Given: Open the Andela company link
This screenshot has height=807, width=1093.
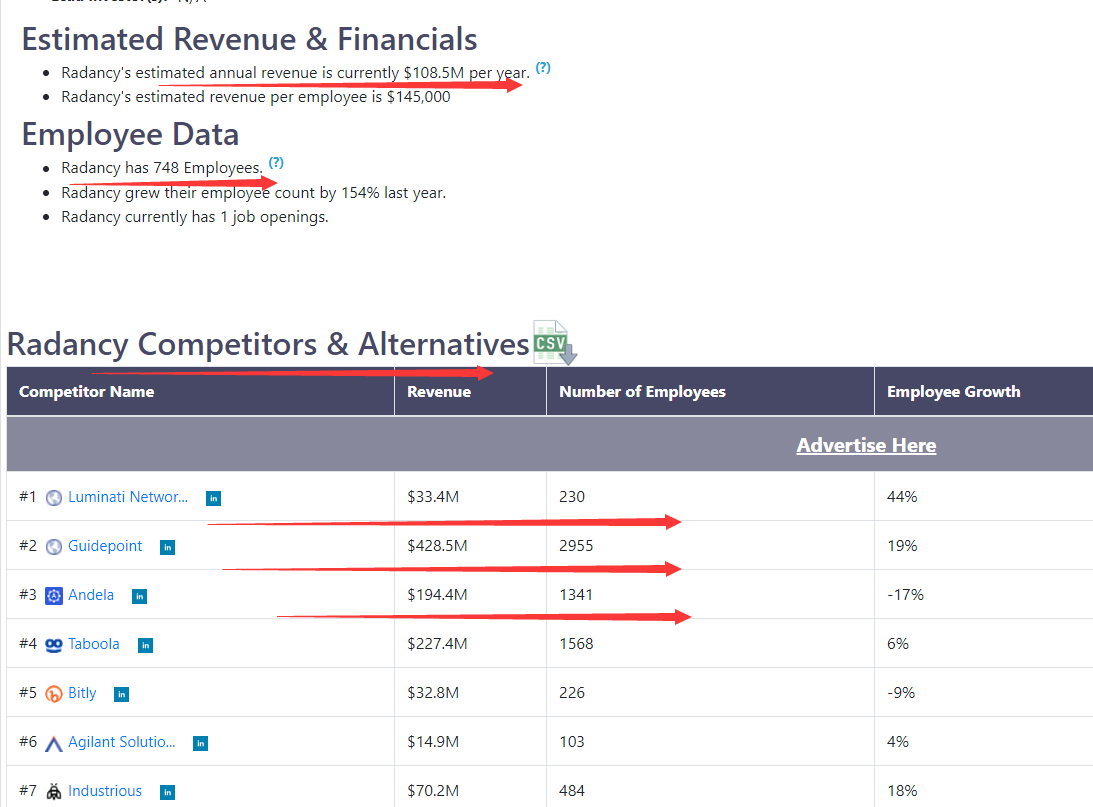Looking at the screenshot, I should pyautogui.click(x=91, y=594).
